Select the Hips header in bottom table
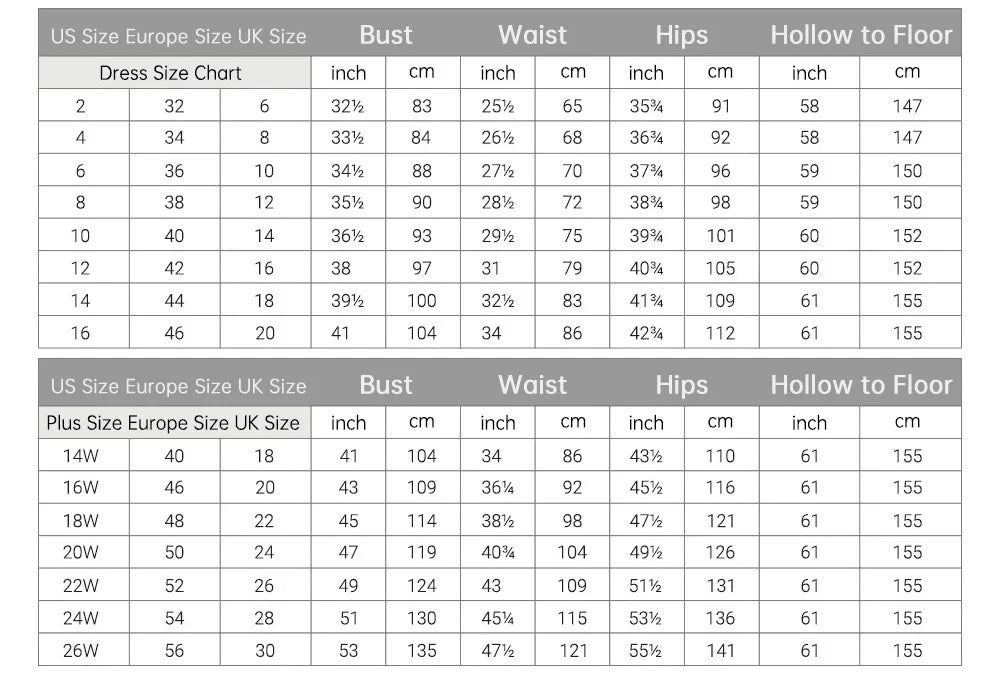The image size is (1000, 674). (682, 385)
